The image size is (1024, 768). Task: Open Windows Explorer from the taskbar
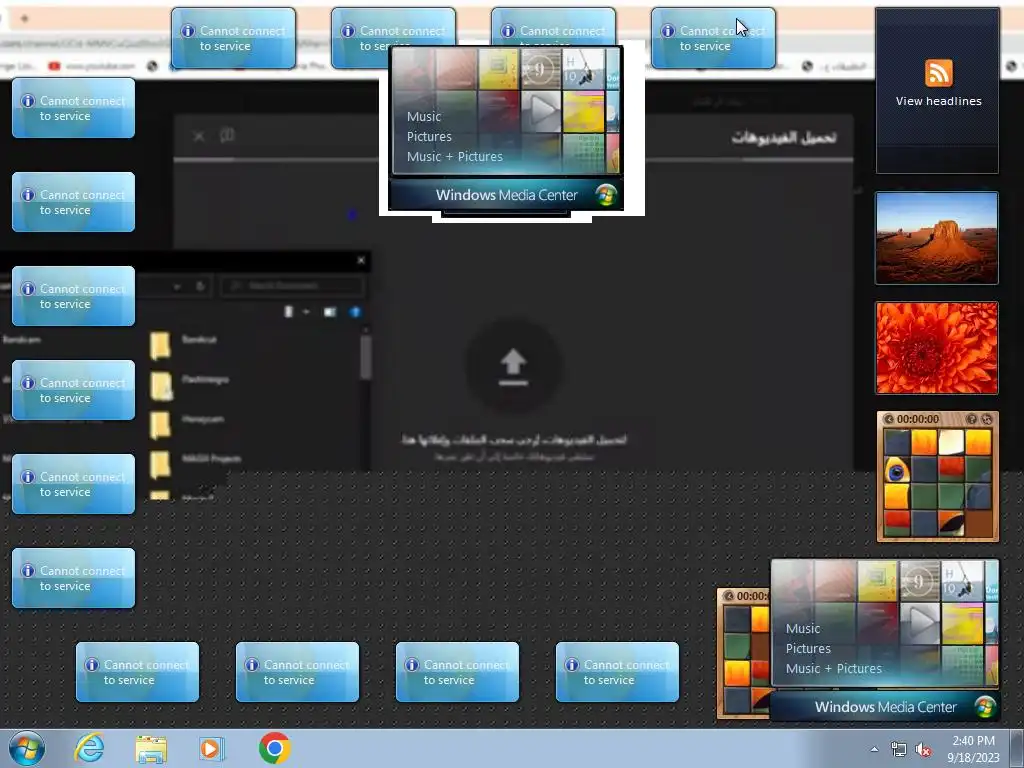(x=151, y=749)
